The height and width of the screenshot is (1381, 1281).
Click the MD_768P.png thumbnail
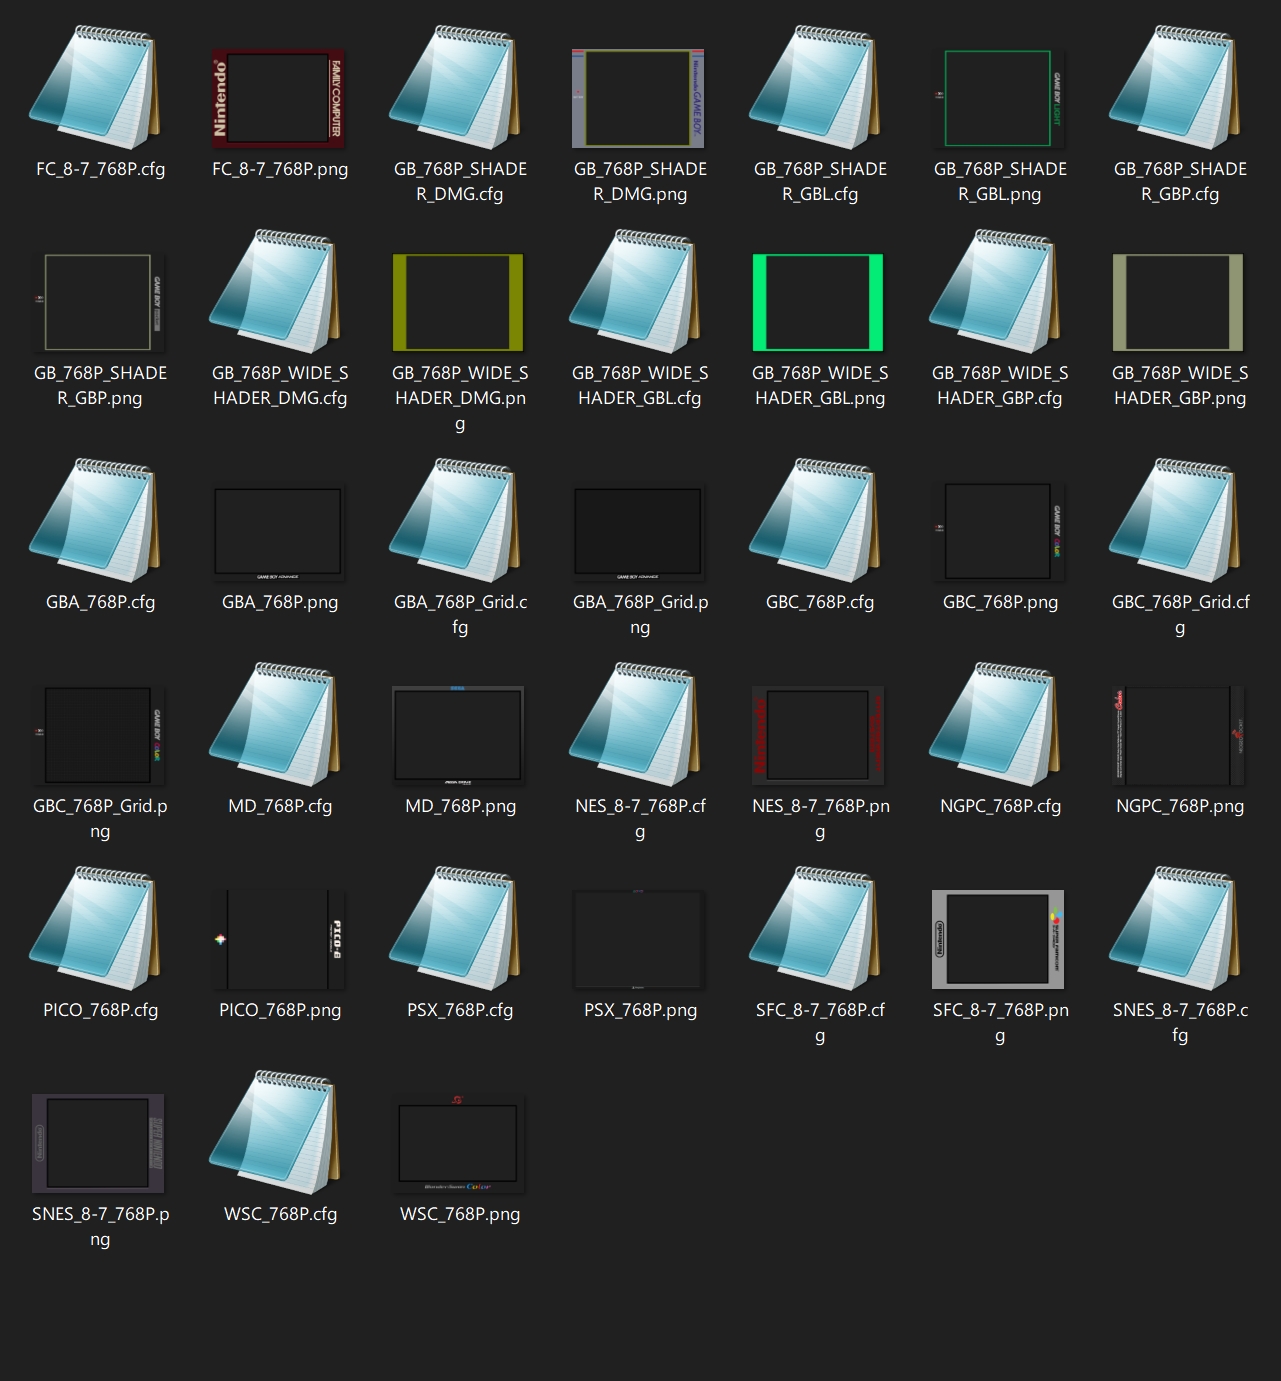458,735
